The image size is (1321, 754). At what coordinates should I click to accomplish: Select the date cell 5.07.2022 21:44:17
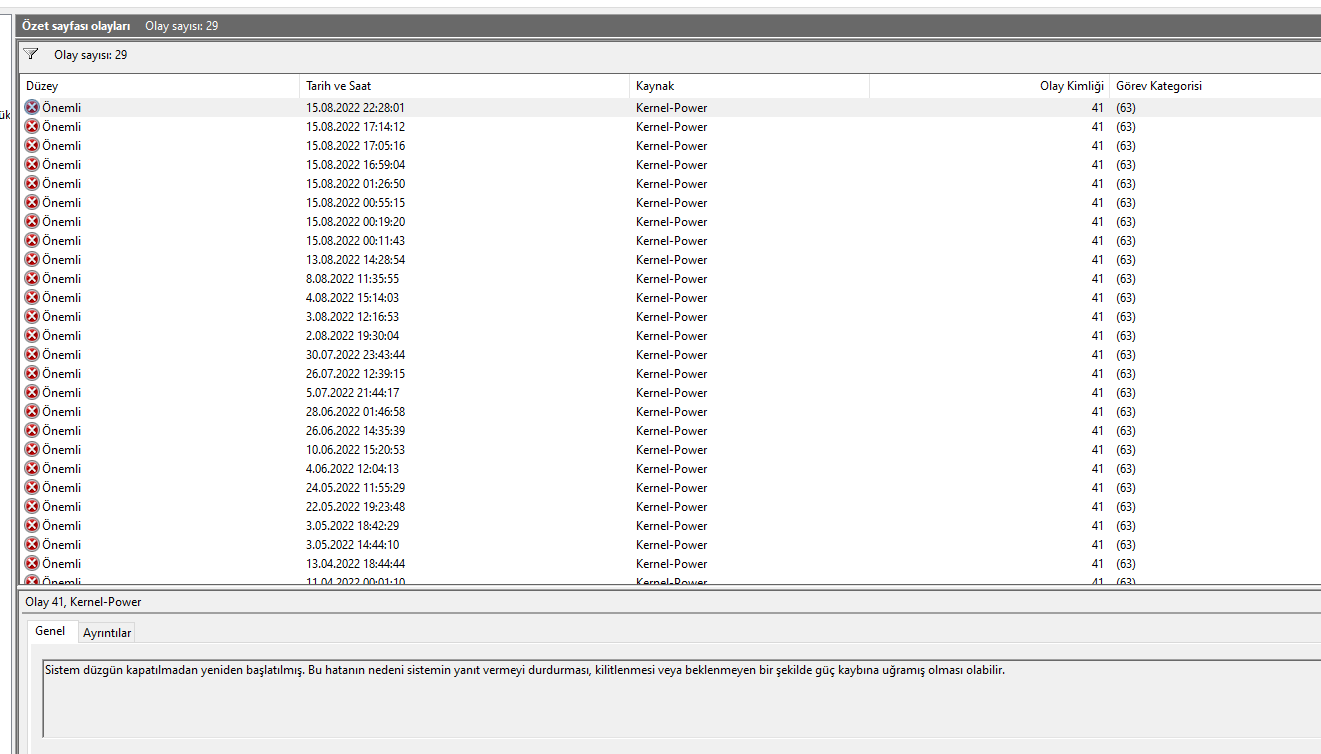pyautogui.click(x=352, y=392)
